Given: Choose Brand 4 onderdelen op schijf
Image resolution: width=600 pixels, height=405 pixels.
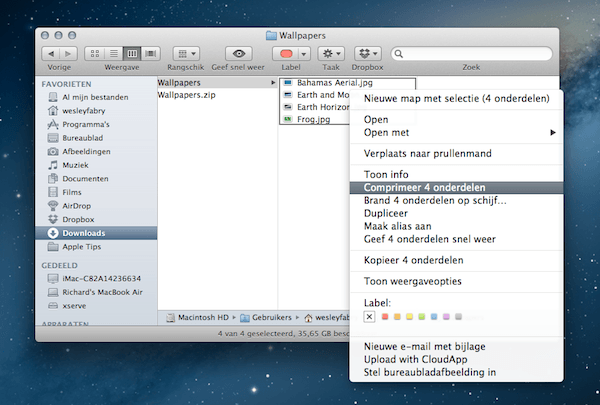Looking at the screenshot, I should (457, 201).
